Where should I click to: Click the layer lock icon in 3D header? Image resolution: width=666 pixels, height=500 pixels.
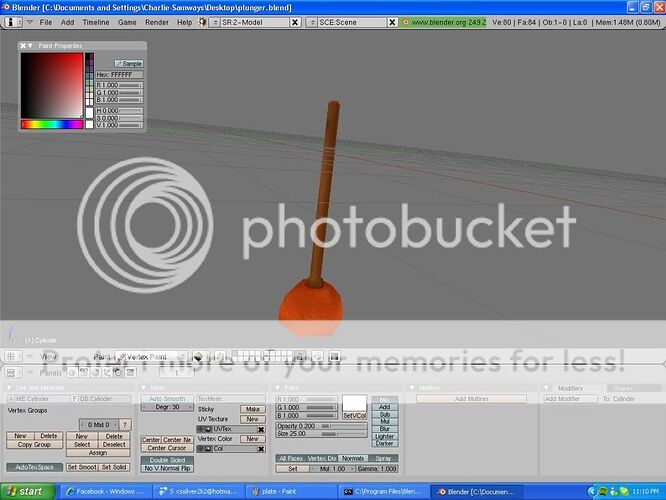click(x=300, y=356)
